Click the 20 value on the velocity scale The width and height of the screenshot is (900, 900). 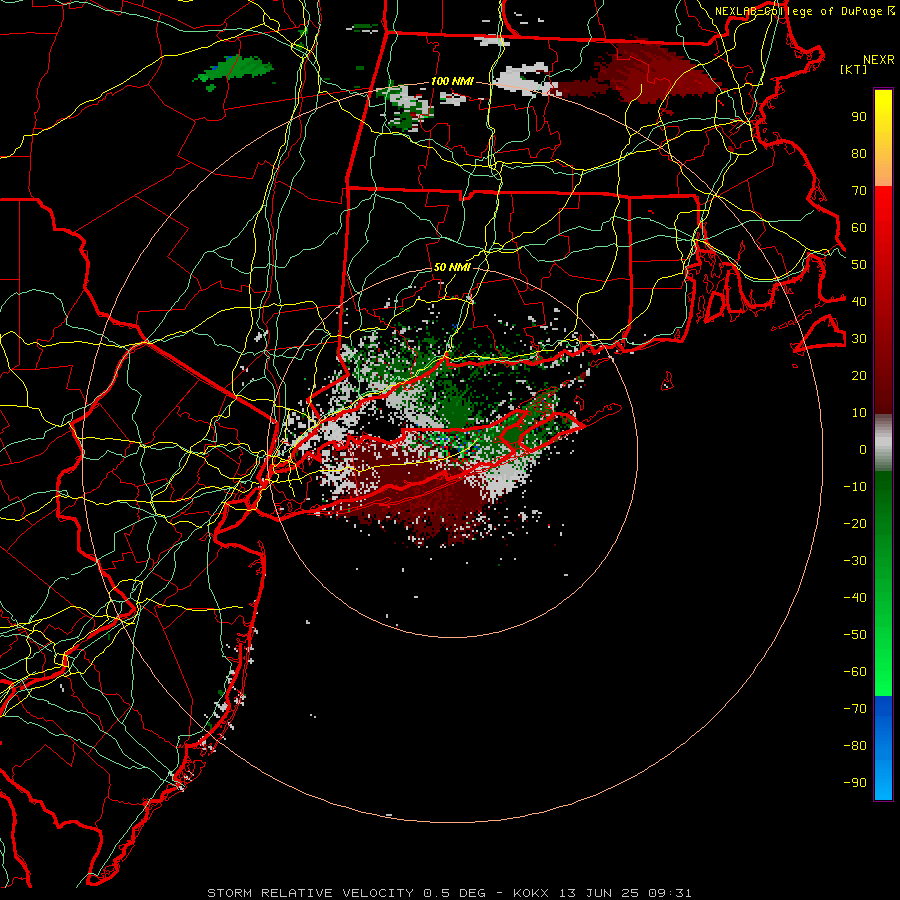point(859,376)
